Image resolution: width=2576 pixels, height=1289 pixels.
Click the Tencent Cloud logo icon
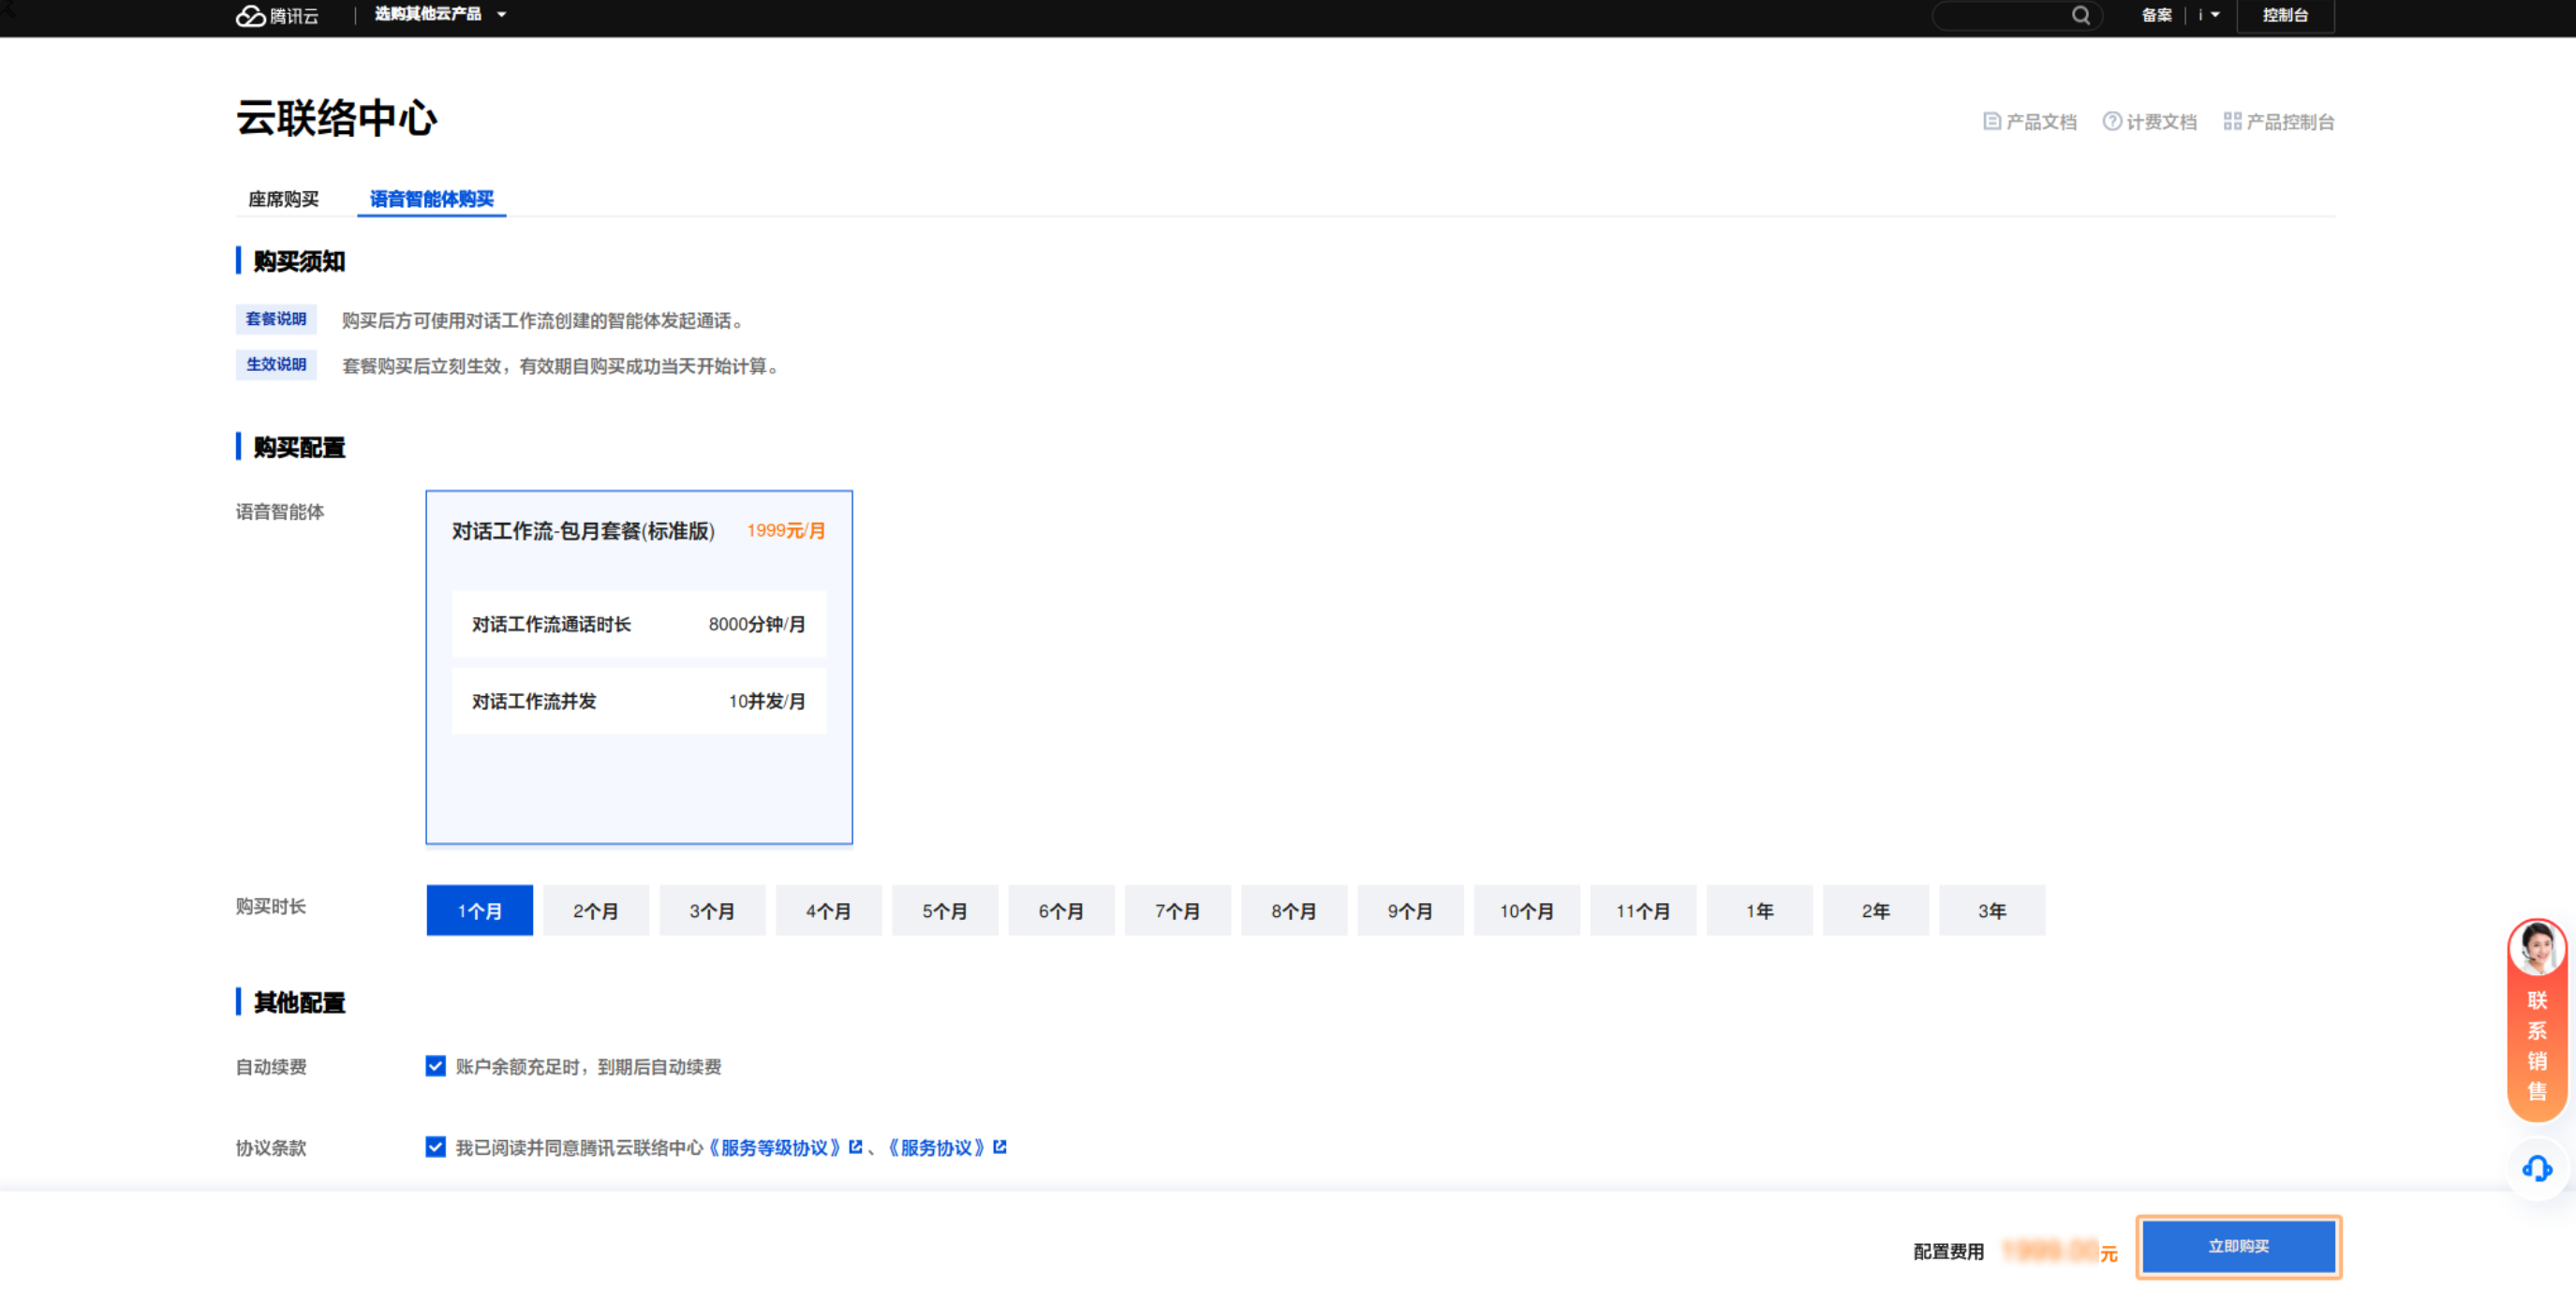[250, 15]
